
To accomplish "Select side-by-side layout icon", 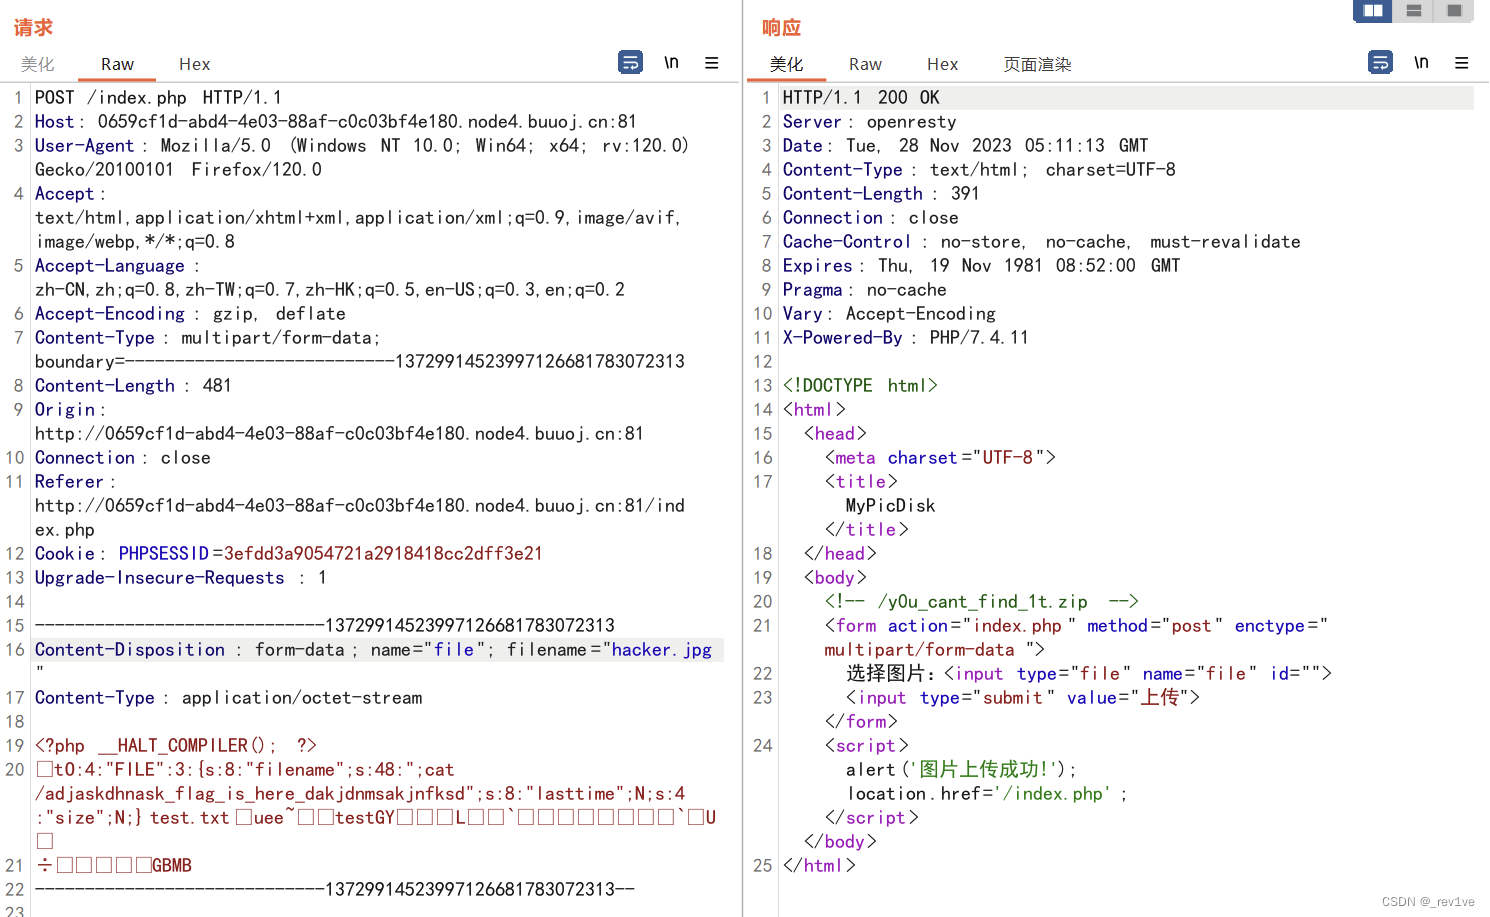I will coord(1373,10).
